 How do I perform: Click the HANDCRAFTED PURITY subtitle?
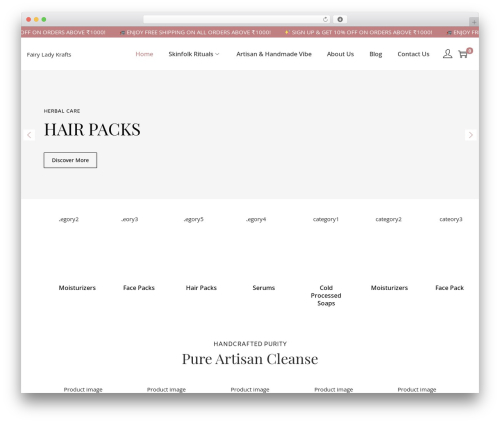tap(250, 344)
